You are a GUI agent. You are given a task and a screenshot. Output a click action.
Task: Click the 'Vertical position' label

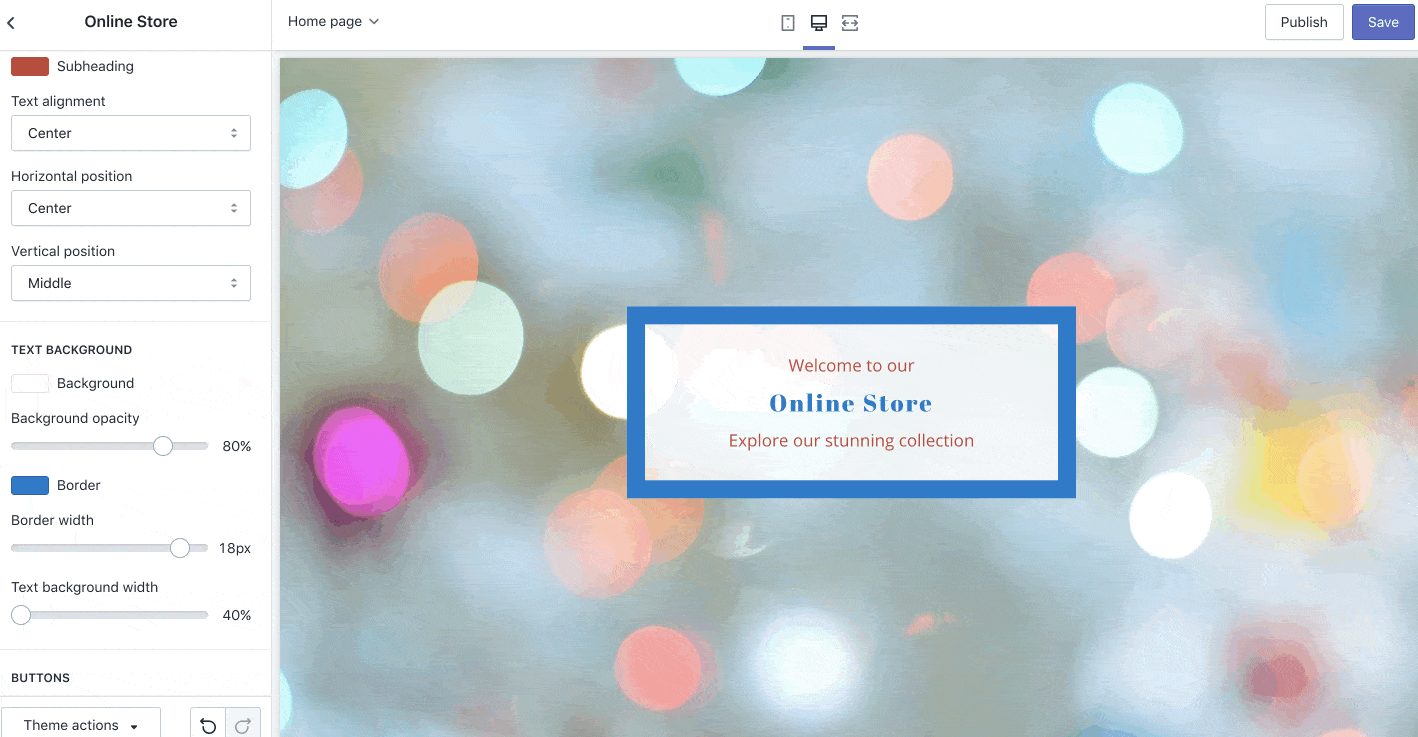[x=63, y=251]
